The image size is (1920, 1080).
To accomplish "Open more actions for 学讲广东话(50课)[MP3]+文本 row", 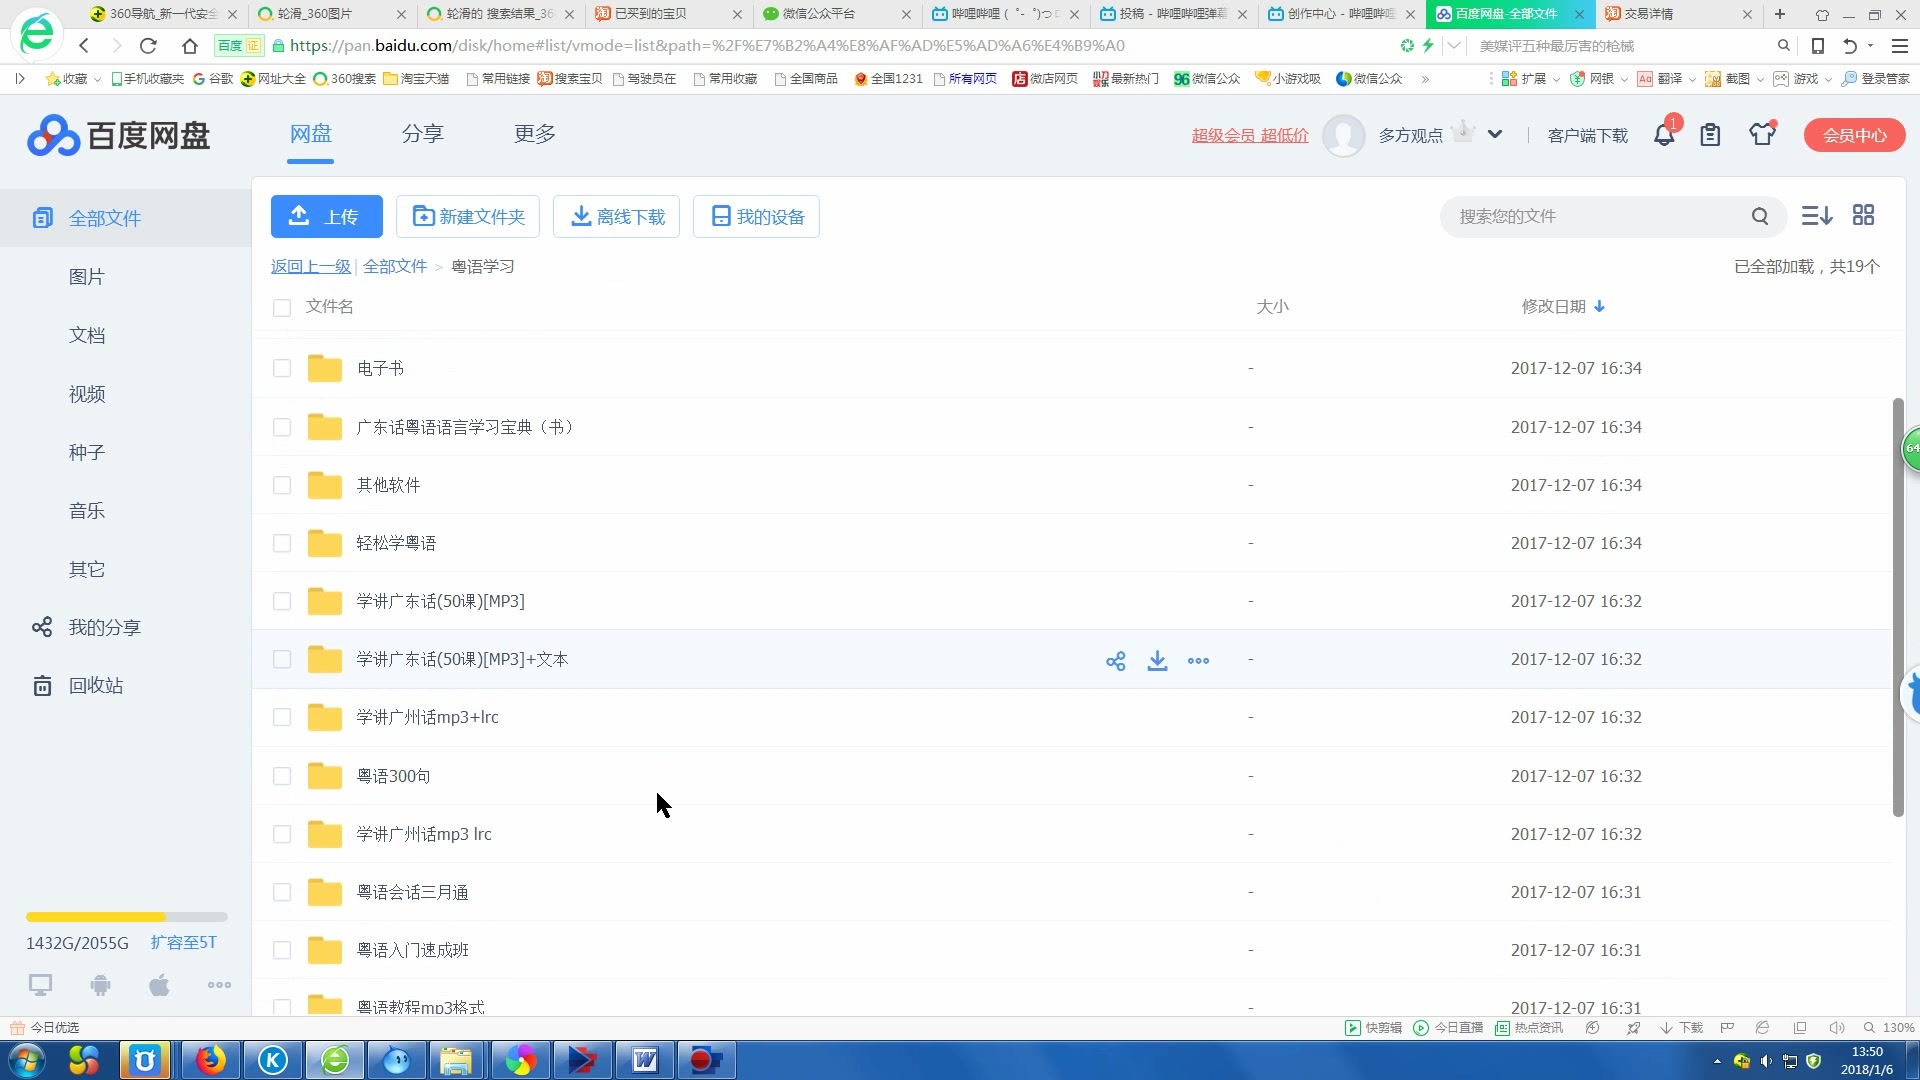I will (x=1198, y=661).
